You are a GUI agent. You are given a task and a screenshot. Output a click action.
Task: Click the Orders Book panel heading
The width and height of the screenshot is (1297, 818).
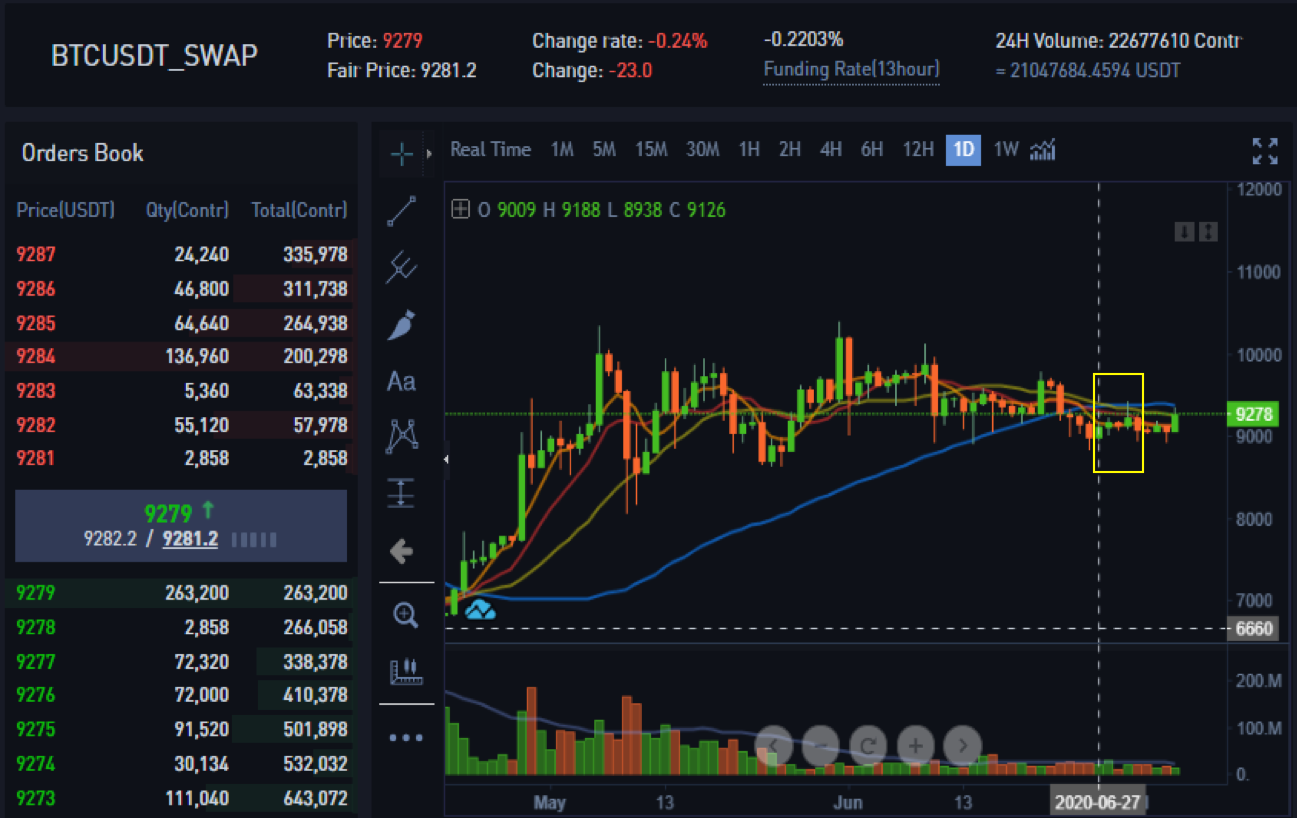(x=82, y=153)
